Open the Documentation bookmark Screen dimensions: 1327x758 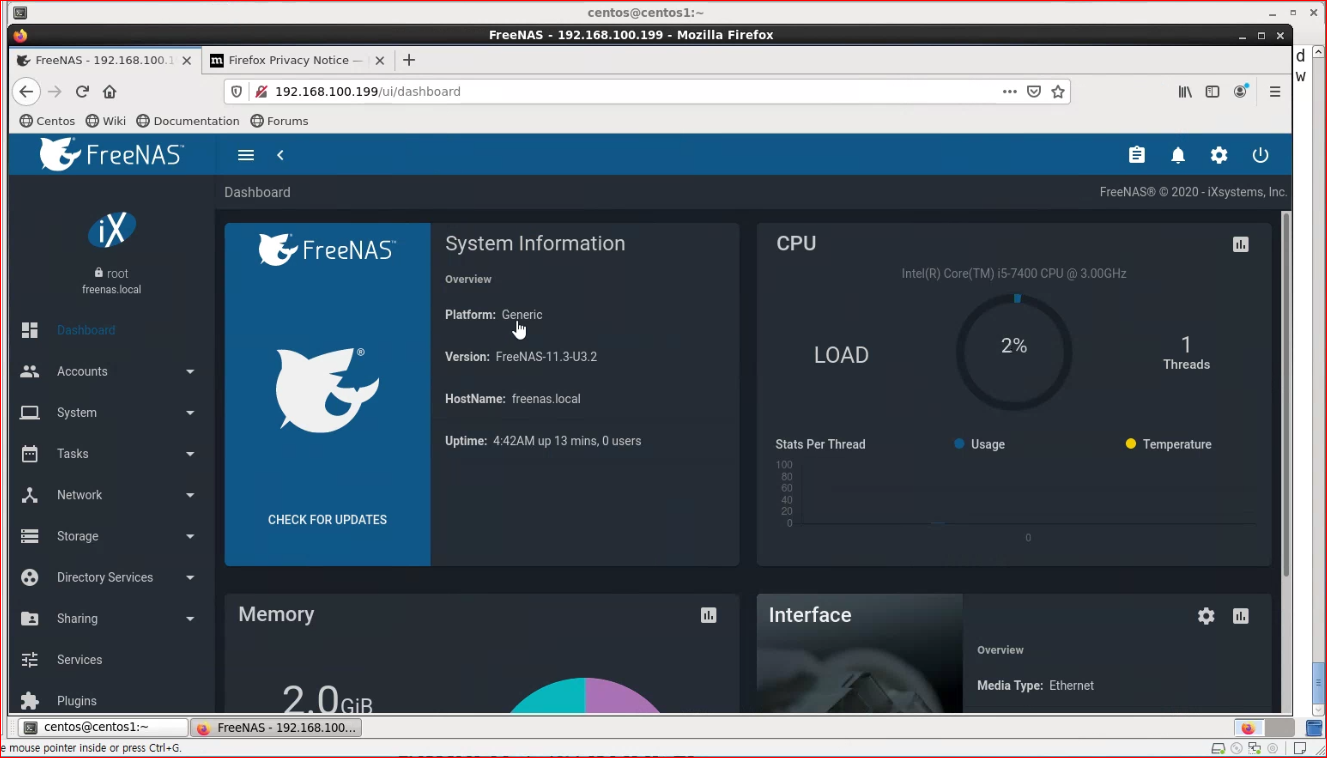click(x=188, y=121)
